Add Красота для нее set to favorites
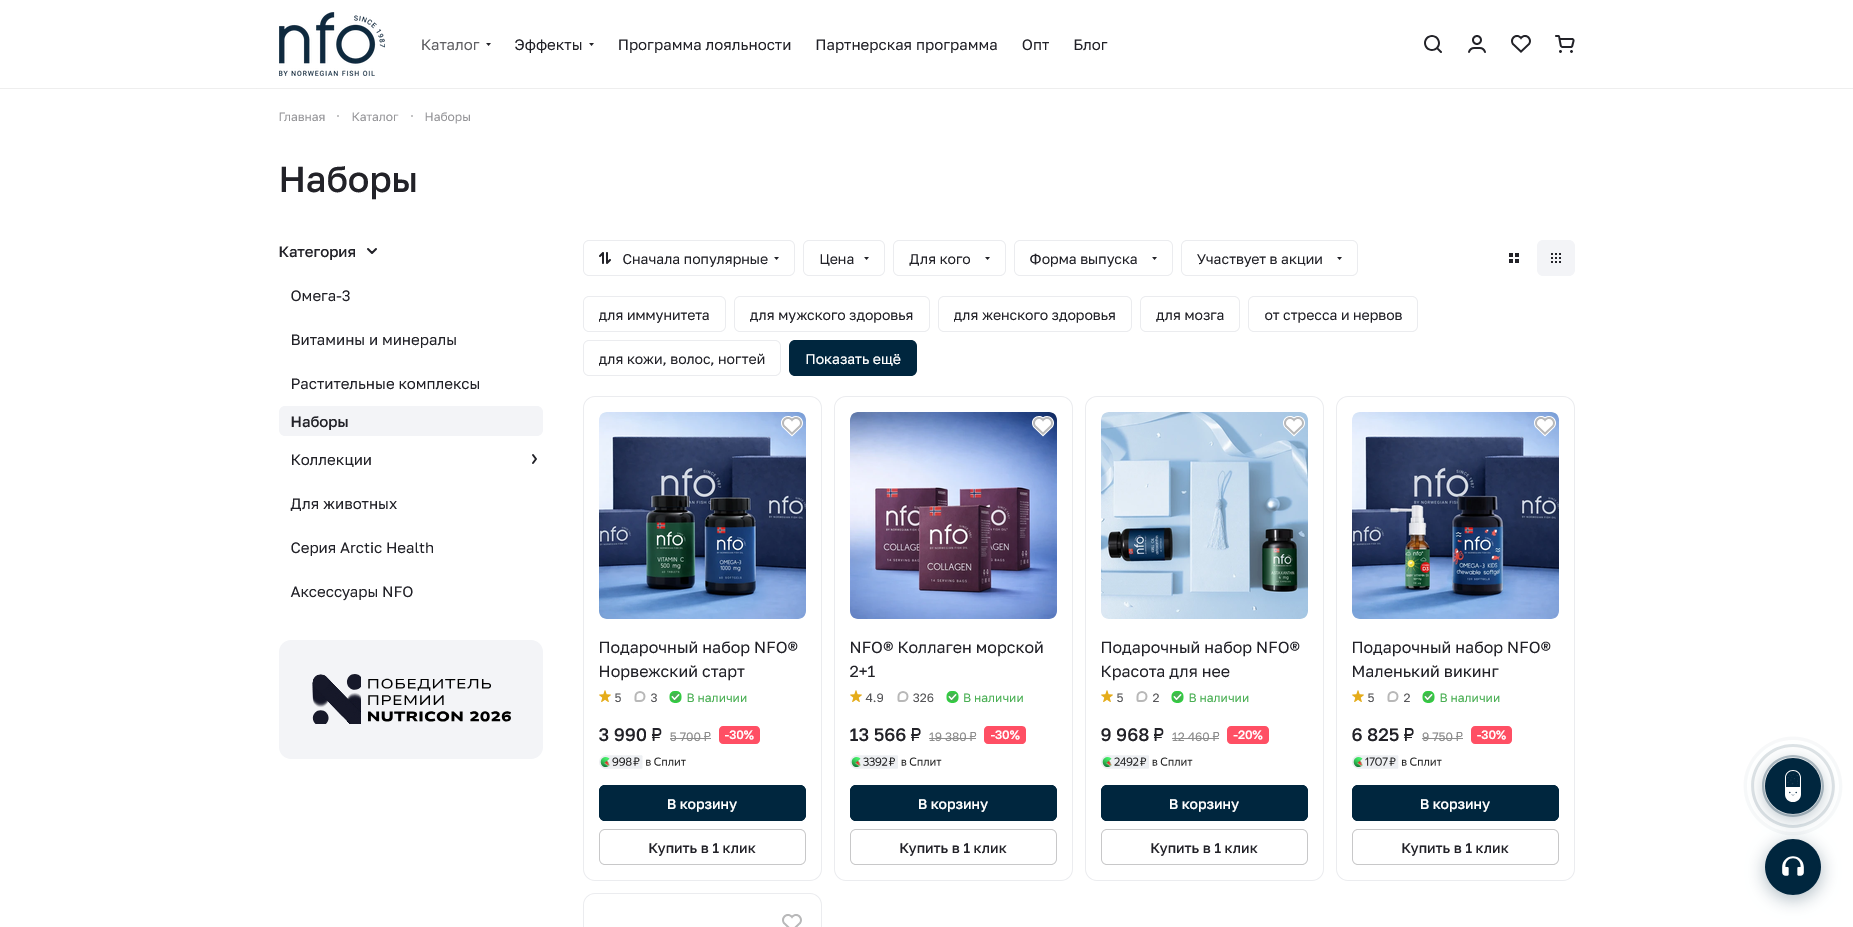The image size is (1853, 927). pyautogui.click(x=1294, y=426)
